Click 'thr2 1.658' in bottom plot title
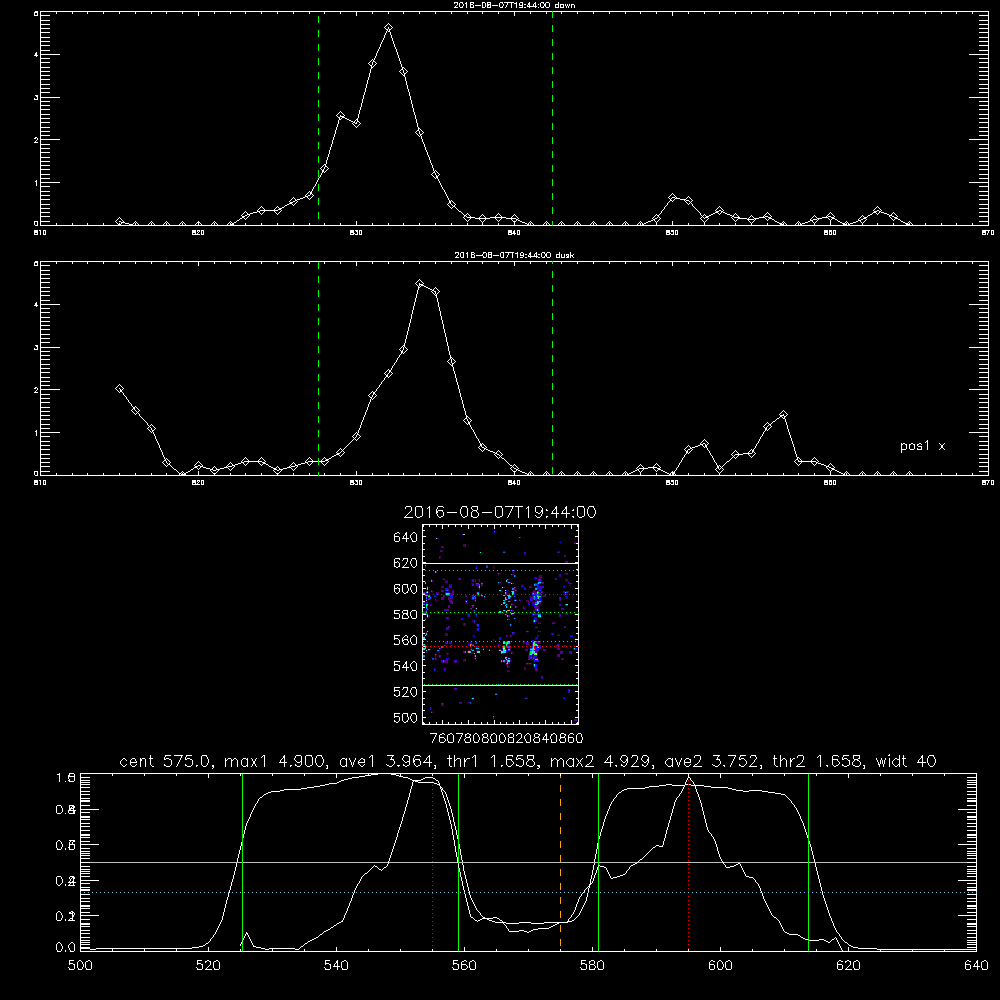Viewport: 1000px width, 1000px height. click(818, 761)
